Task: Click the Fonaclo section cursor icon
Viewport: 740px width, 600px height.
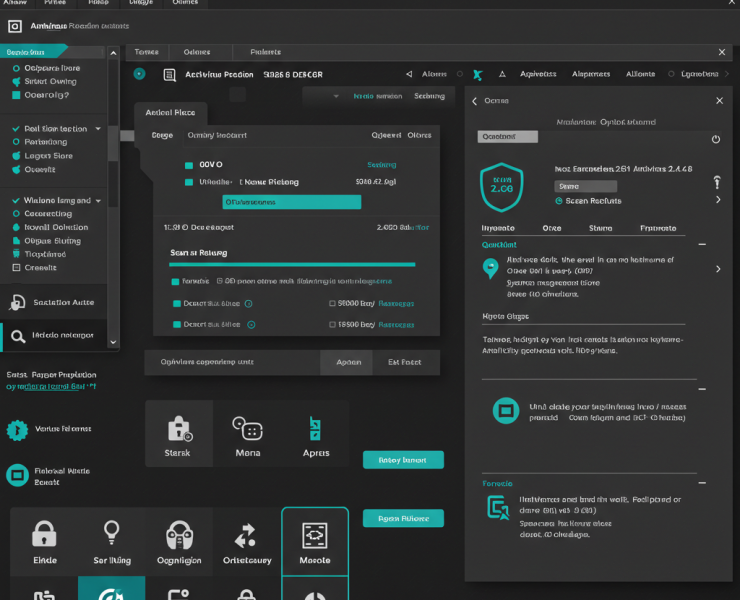Action: coord(498,507)
